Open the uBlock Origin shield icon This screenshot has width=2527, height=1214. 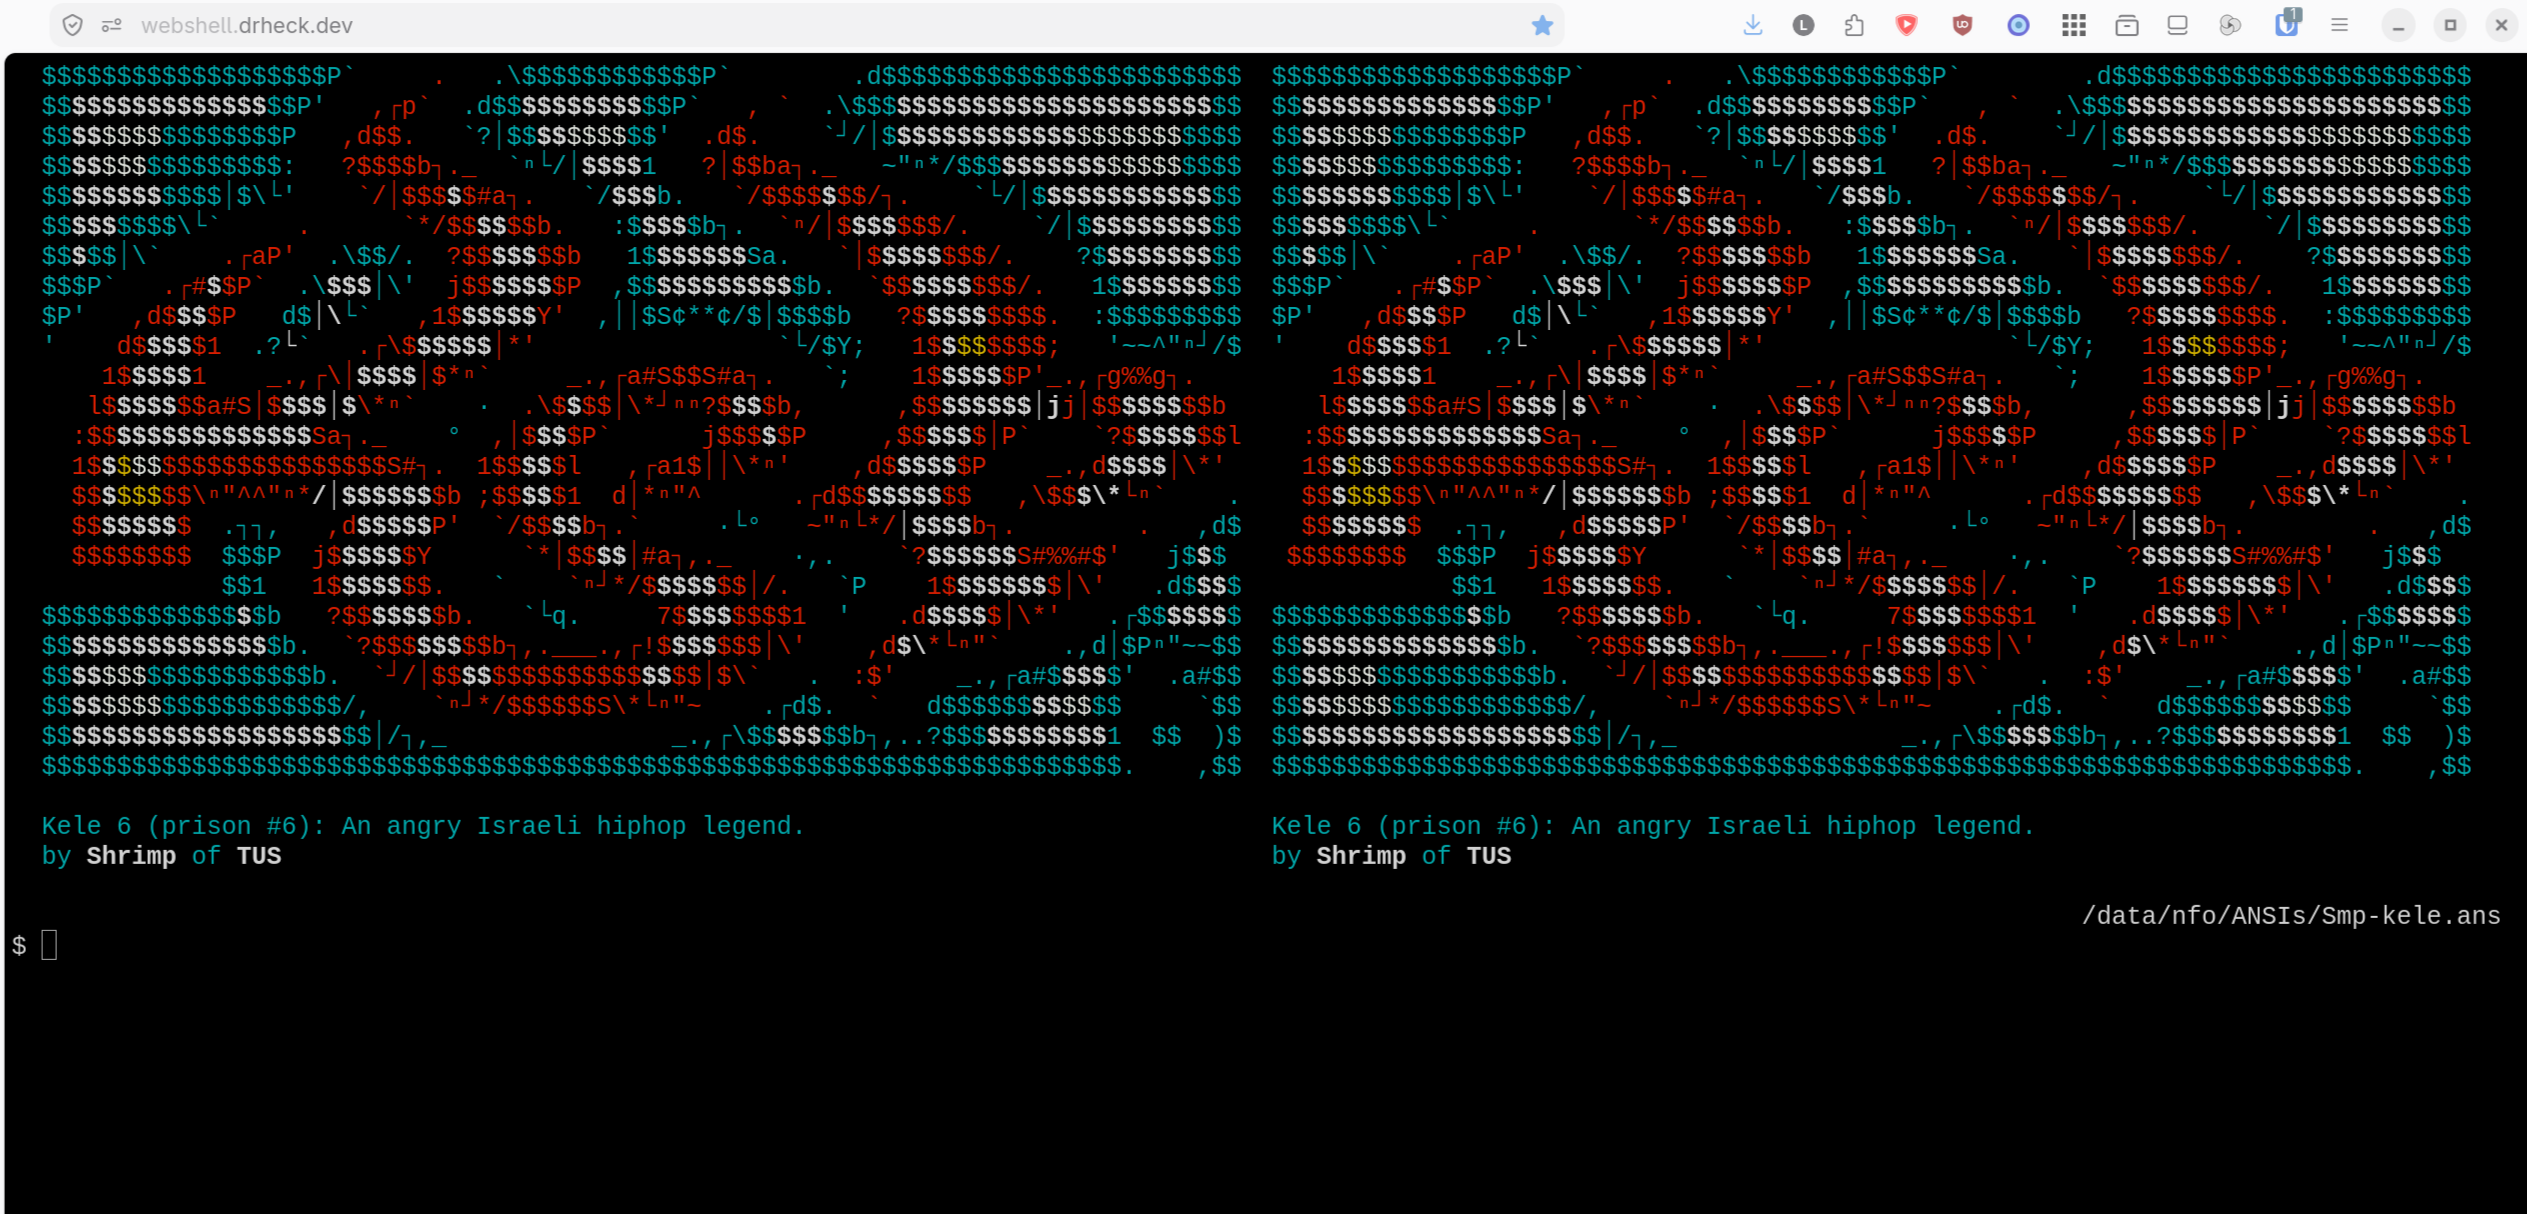(1962, 25)
